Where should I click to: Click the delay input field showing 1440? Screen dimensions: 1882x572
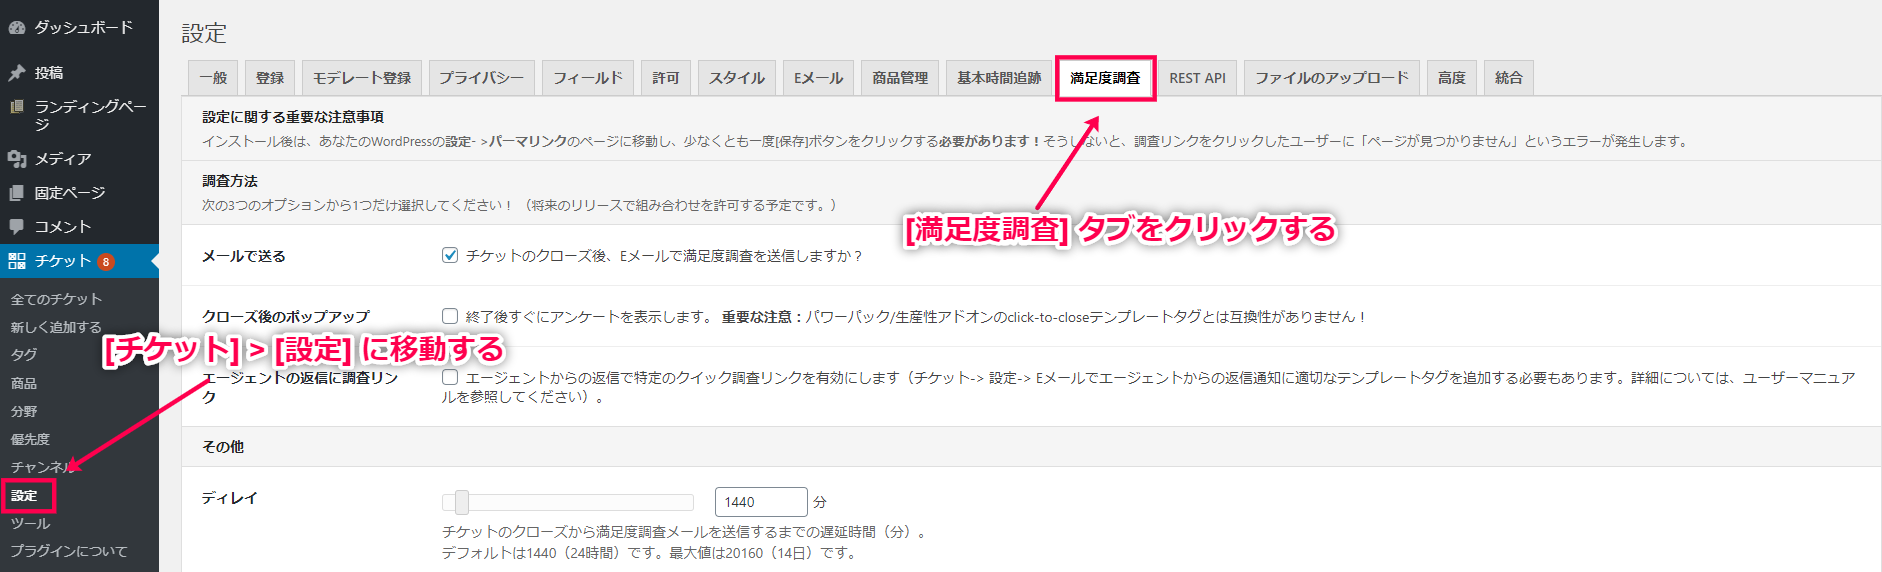[x=761, y=502]
